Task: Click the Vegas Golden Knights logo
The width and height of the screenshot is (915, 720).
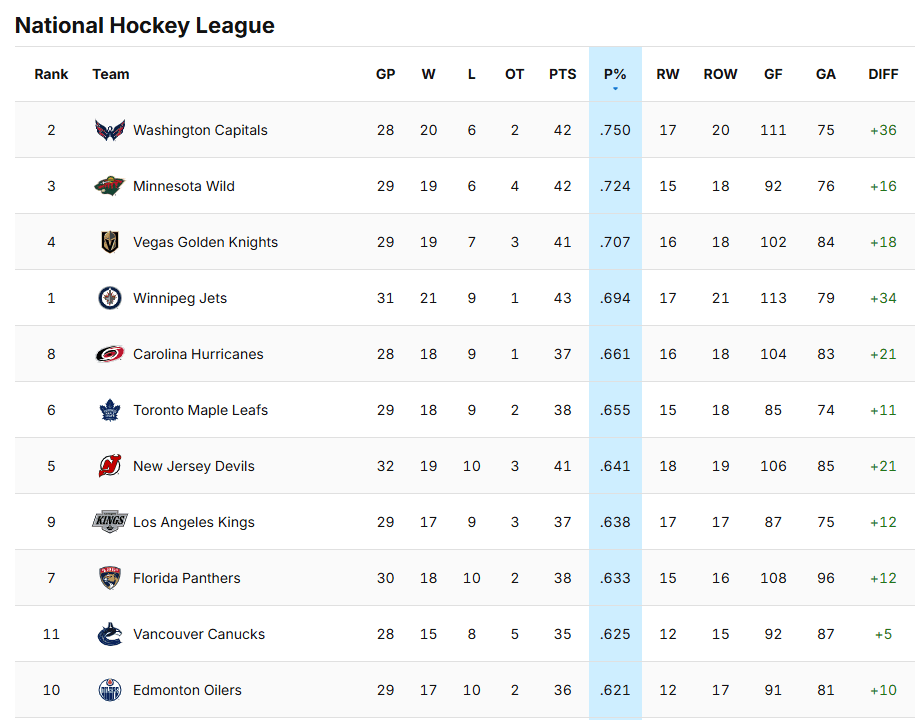Action: click(x=110, y=242)
